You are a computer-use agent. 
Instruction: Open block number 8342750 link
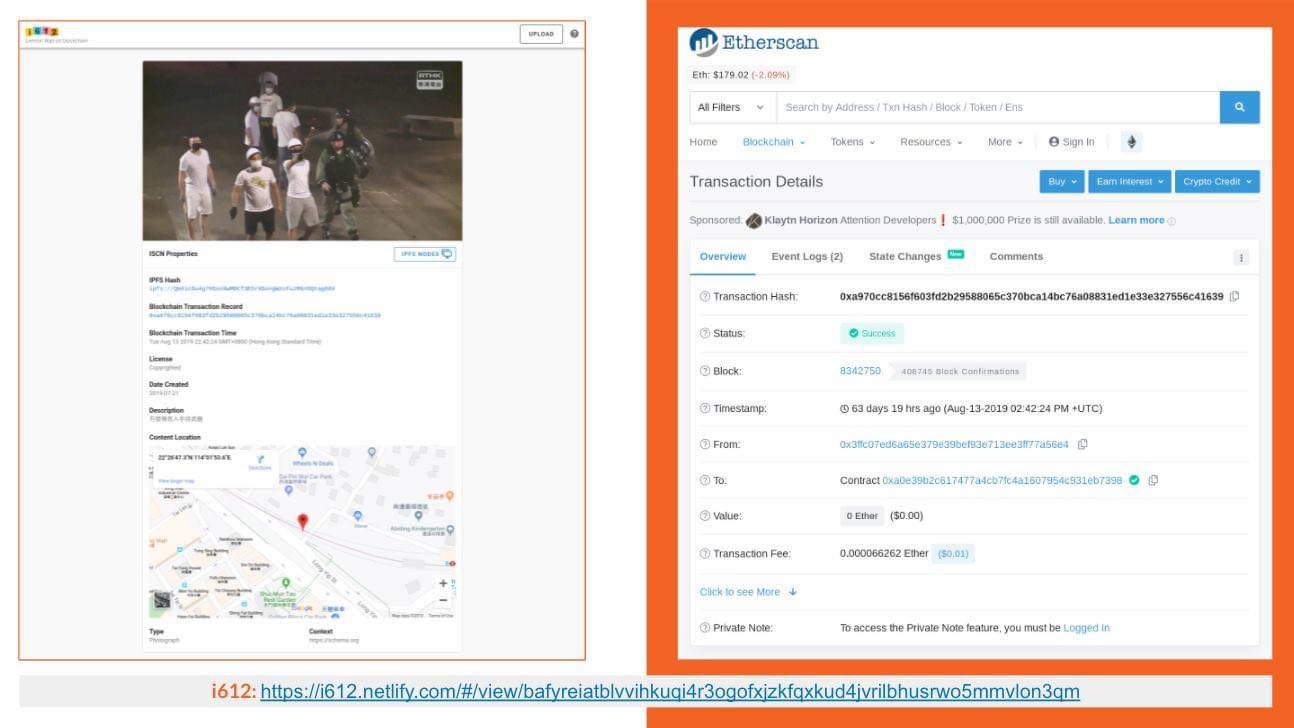click(x=861, y=371)
